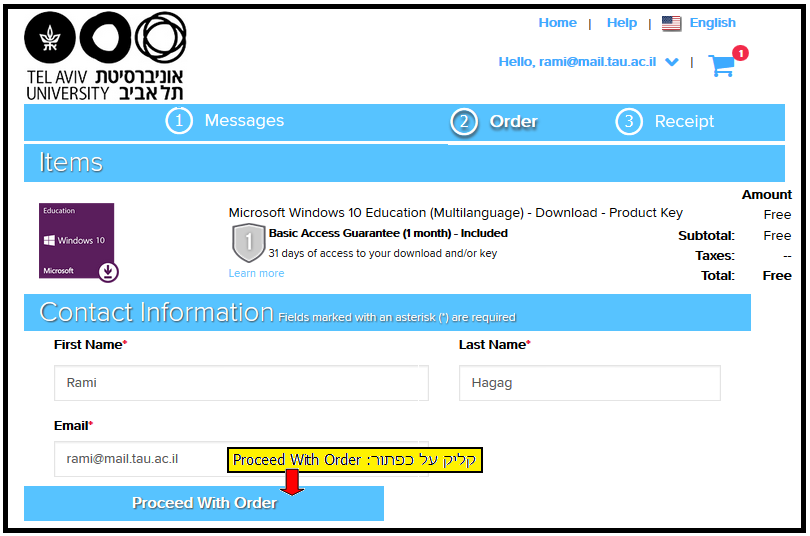Click the Total: Free amount text
Viewport: 810px width, 536px height.
tap(776, 276)
